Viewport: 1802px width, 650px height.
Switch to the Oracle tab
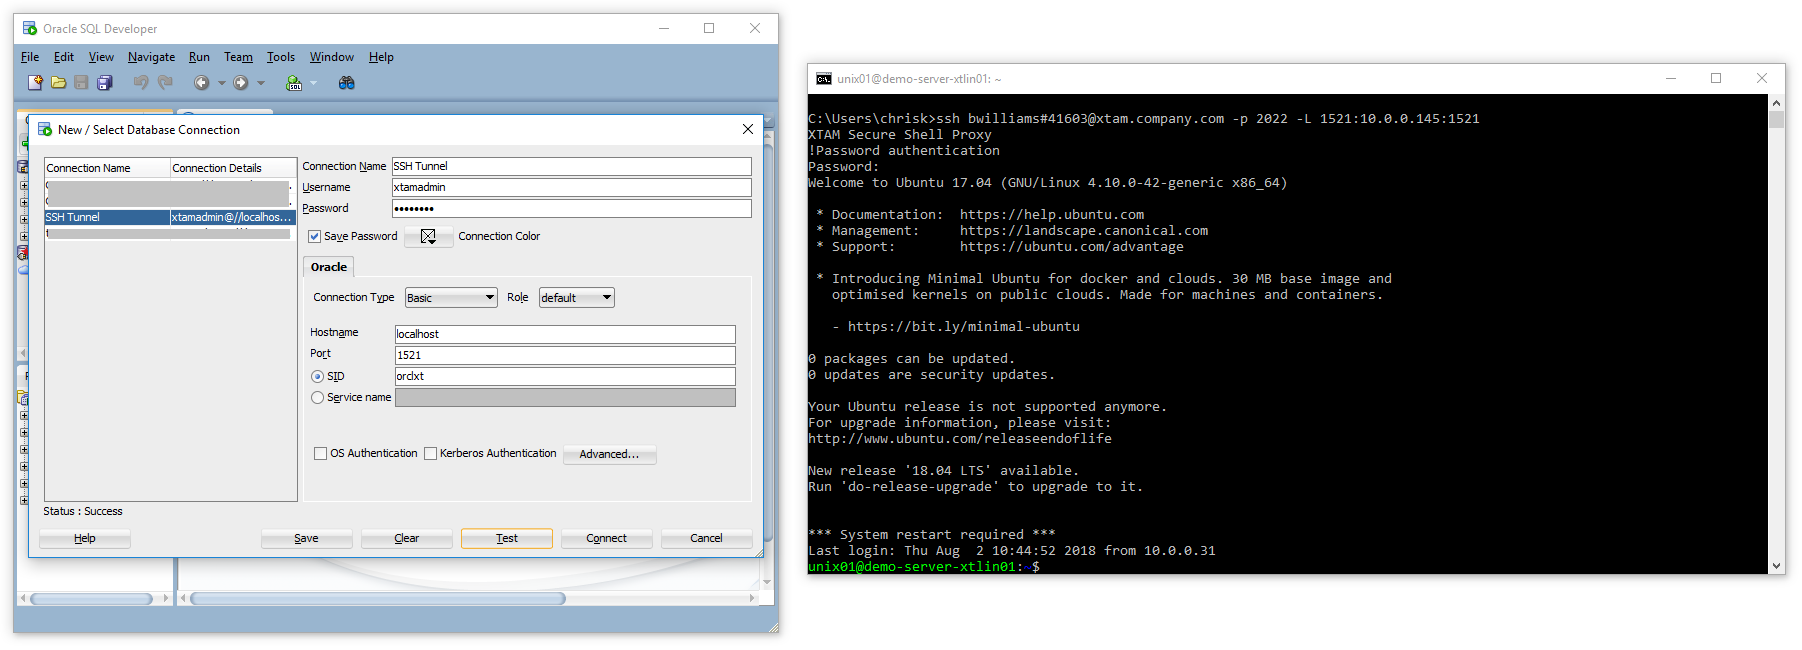tap(329, 267)
